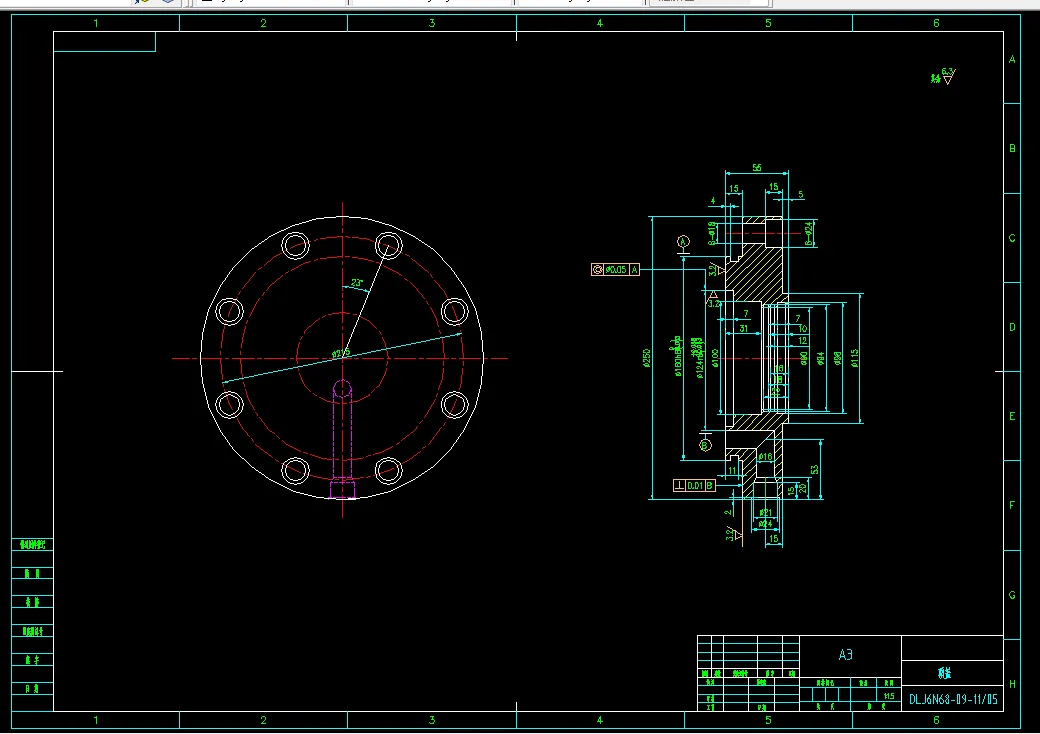Image resolution: width=1040 pixels, height=734 pixels.
Task: Pick the 4 dimension with arrows
Action: pyautogui.click(x=713, y=201)
